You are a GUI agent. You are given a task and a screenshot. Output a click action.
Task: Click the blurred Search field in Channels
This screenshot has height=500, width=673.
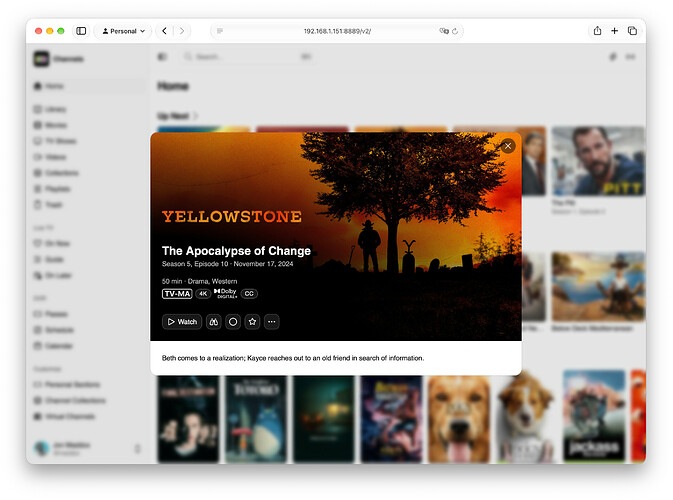tap(247, 57)
